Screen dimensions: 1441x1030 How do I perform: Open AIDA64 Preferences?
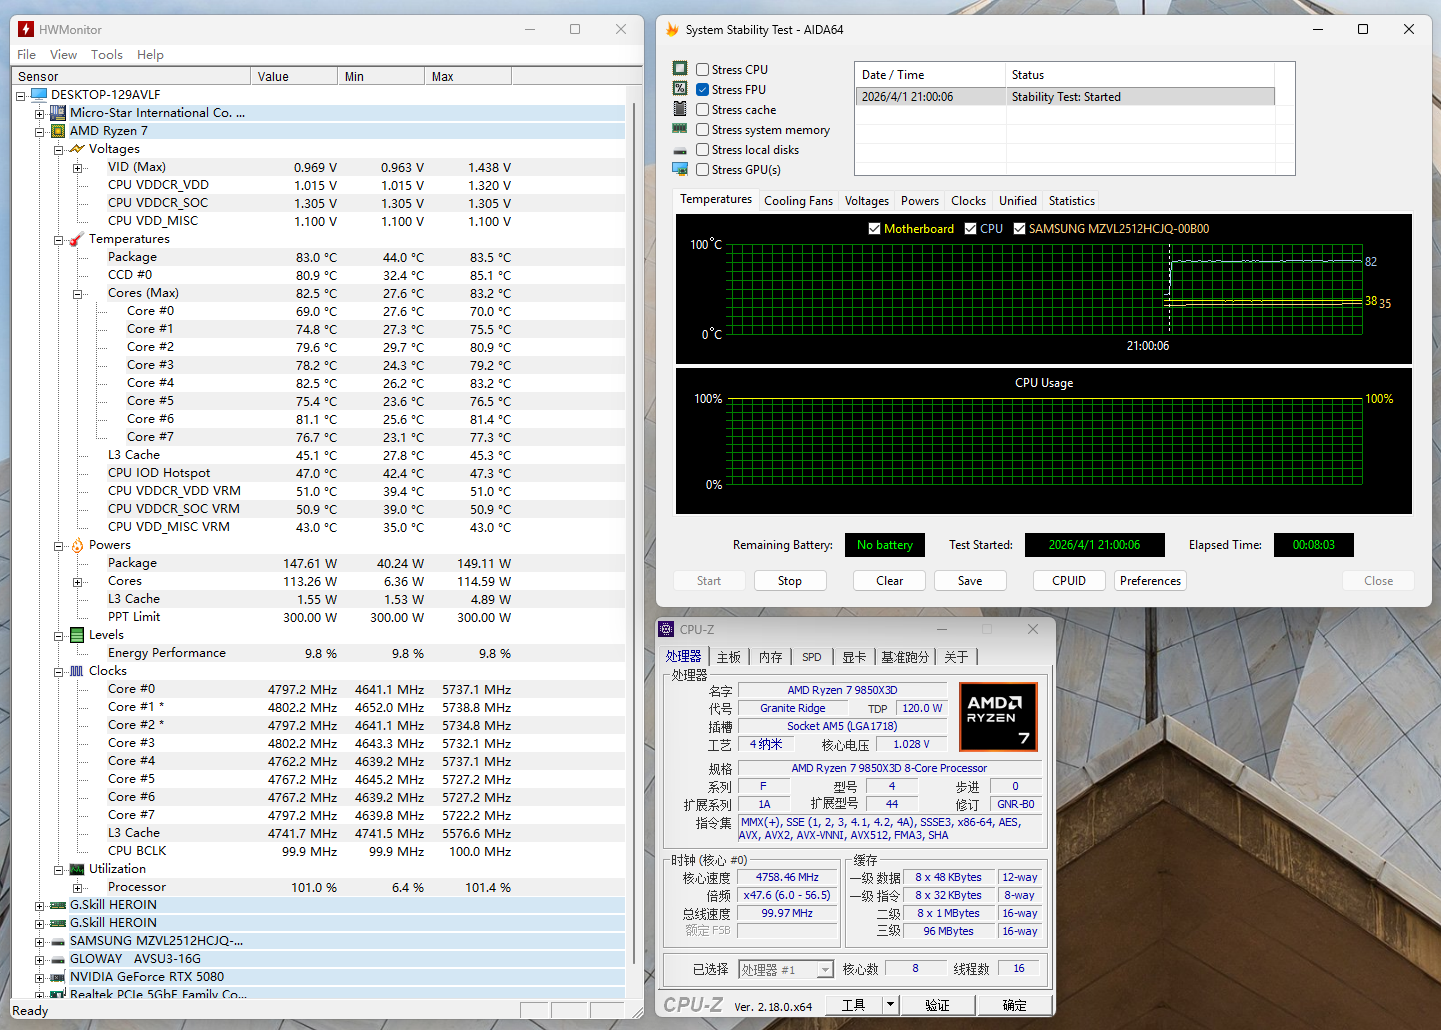click(x=1150, y=581)
